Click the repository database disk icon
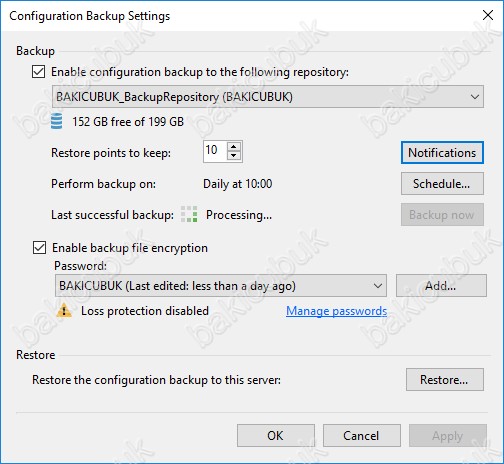504x464 pixels. click(56, 121)
